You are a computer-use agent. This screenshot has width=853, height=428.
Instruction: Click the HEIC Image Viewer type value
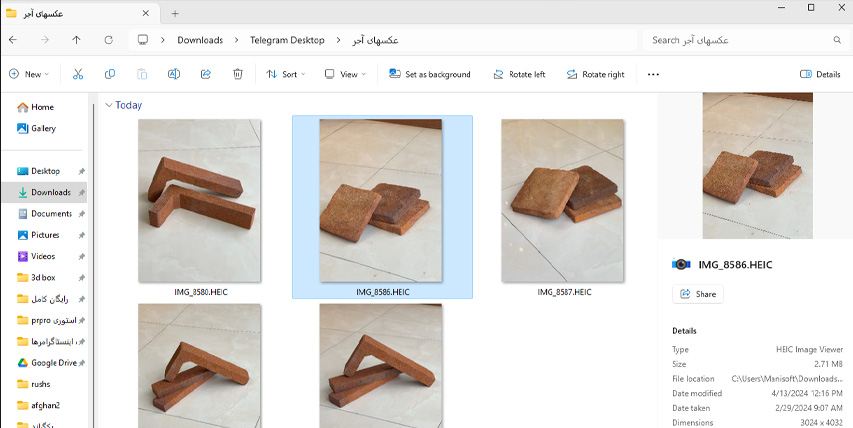coord(809,349)
